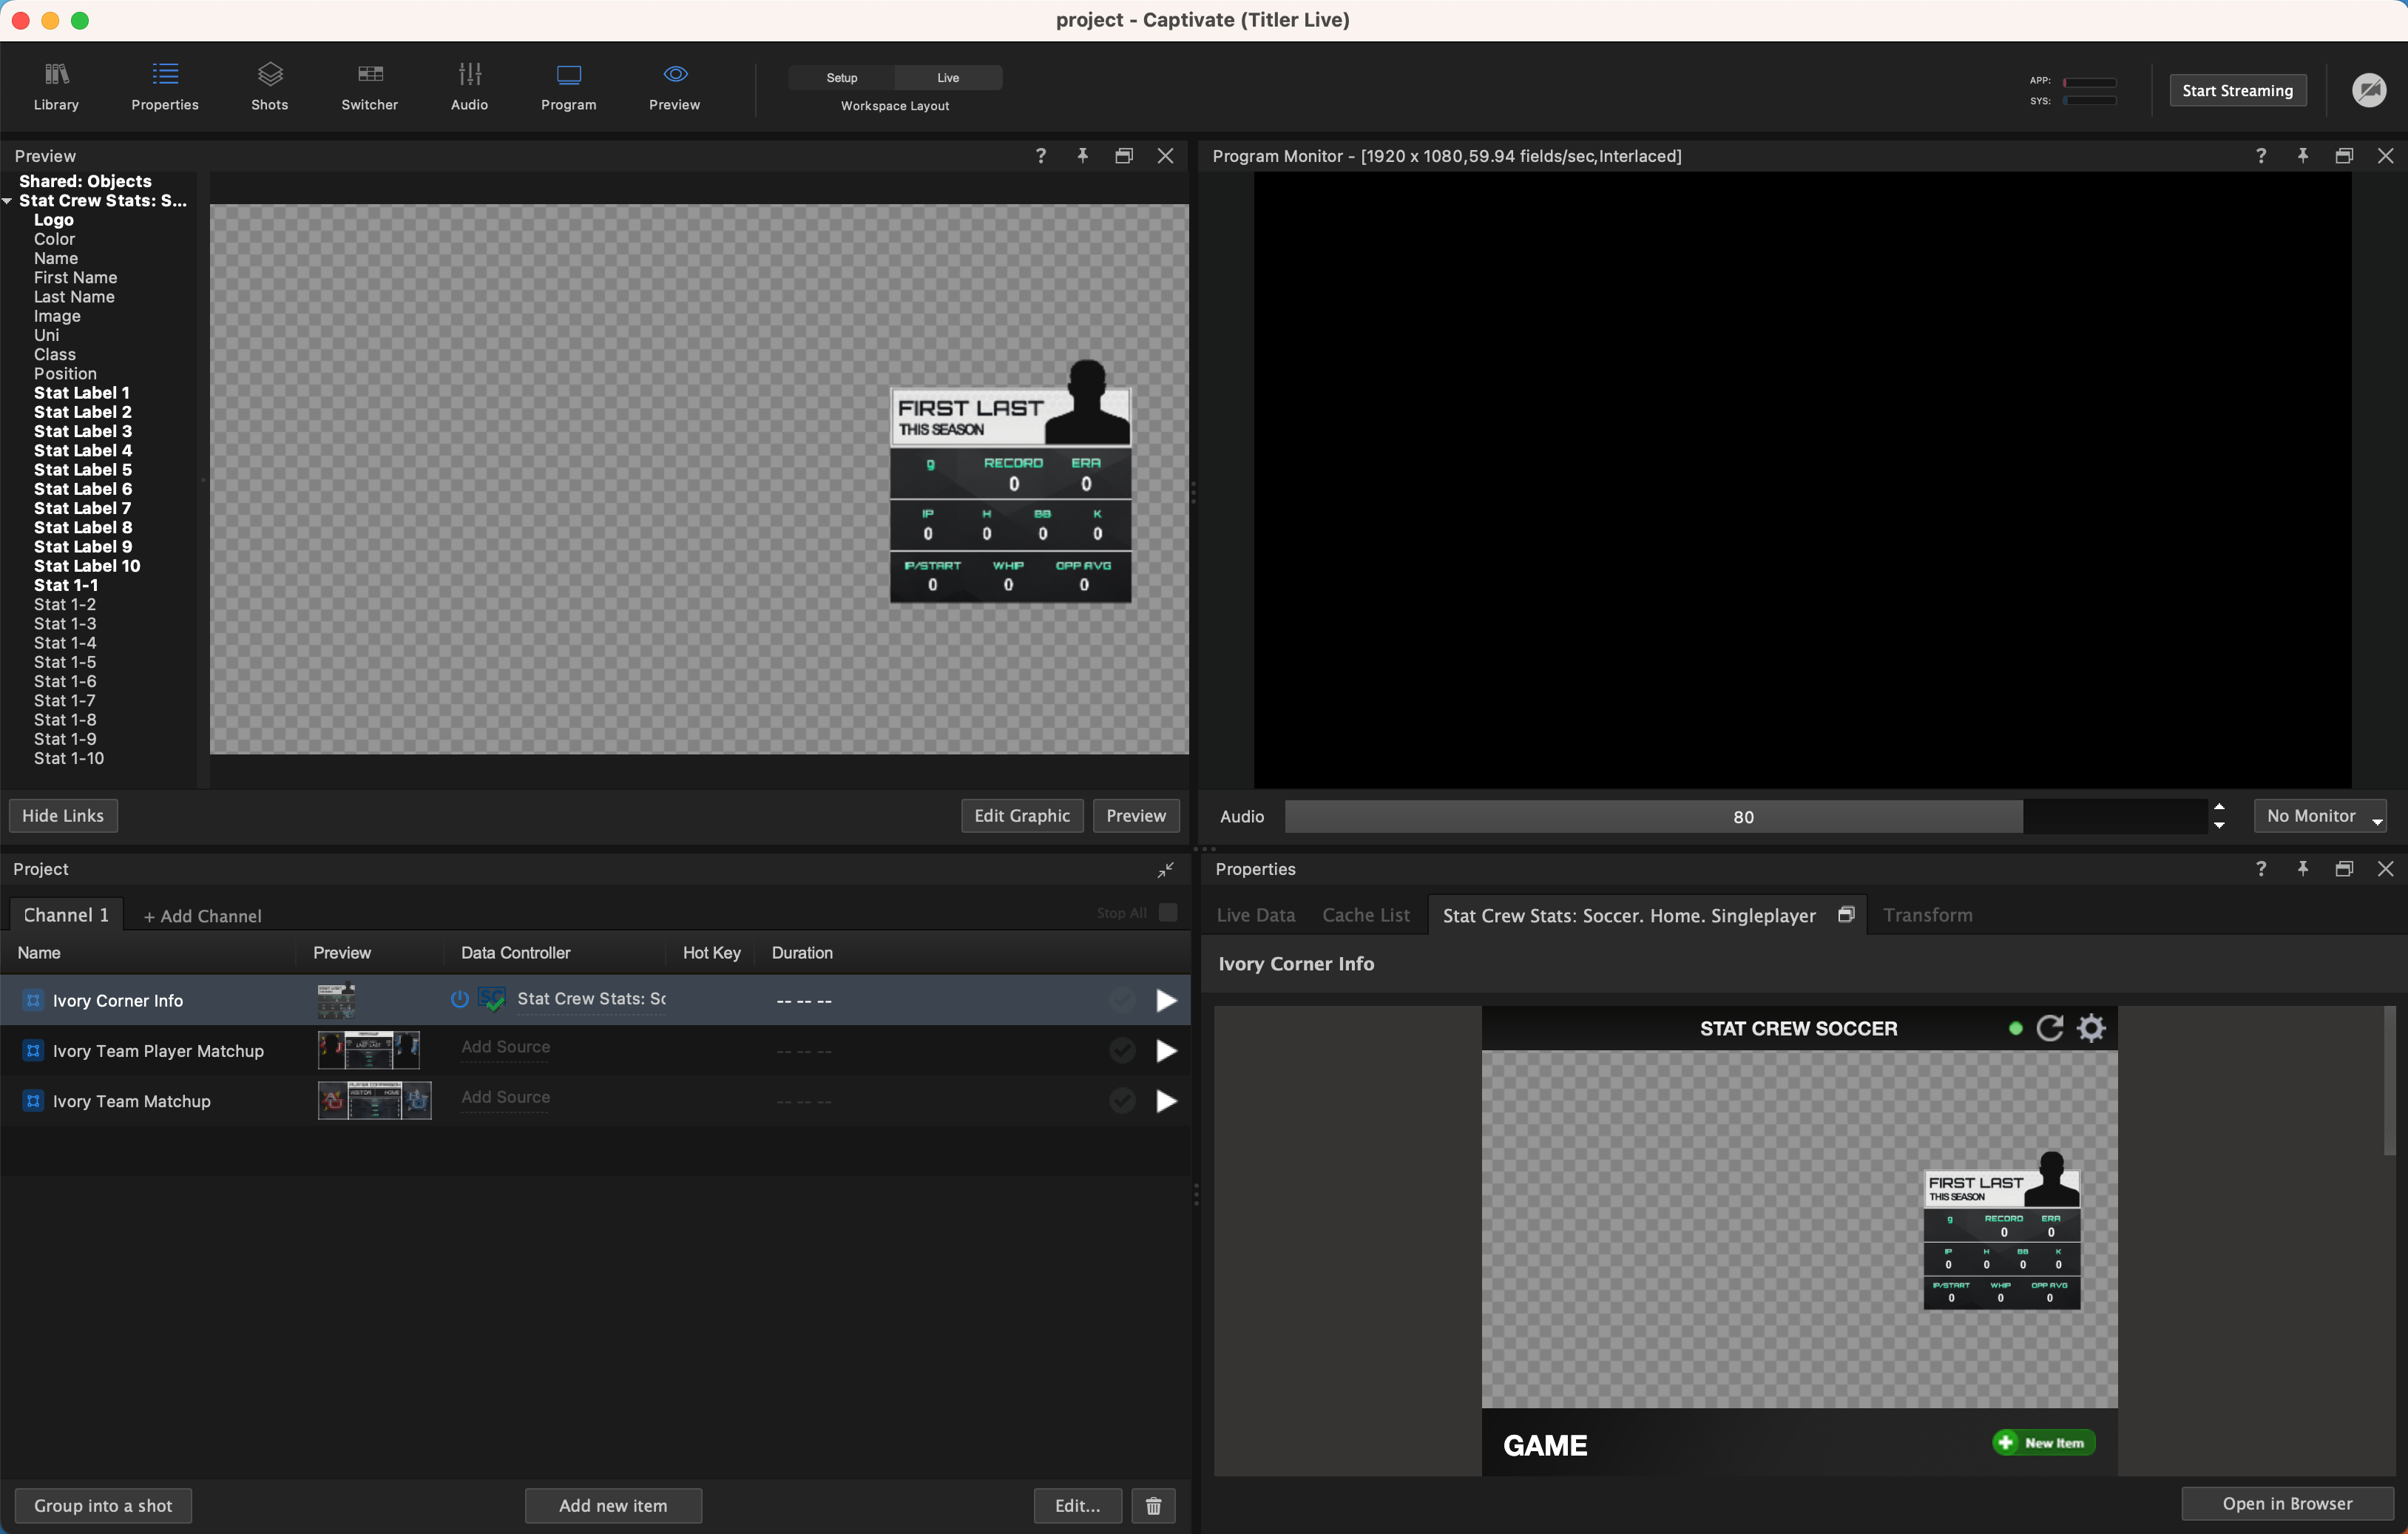Click the green connection status indicator
2408x1534 pixels.
(x=2015, y=1028)
